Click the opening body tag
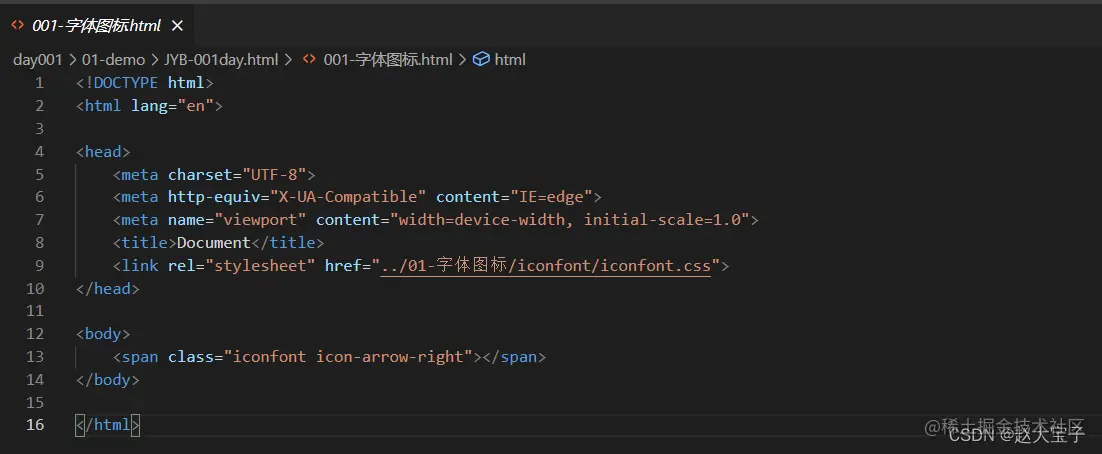The height and width of the screenshot is (454, 1102). tap(103, 334)
